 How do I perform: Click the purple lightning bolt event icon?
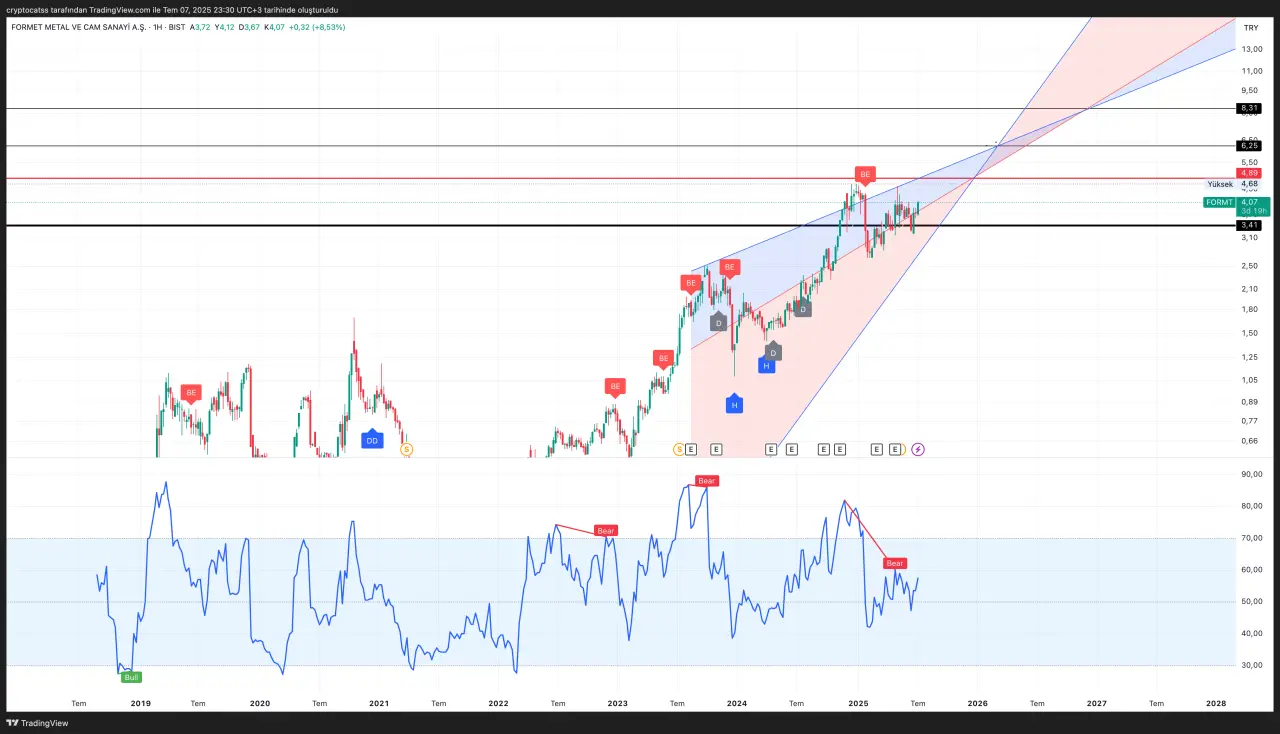pyautogui.click(x=918, y=450)
